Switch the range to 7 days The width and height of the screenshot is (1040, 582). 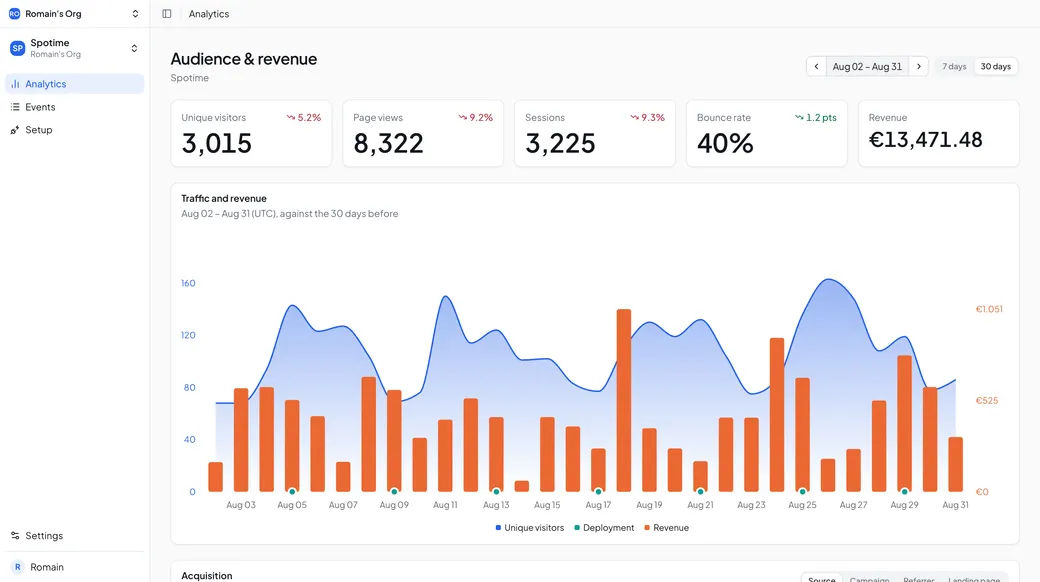[954, 66]
